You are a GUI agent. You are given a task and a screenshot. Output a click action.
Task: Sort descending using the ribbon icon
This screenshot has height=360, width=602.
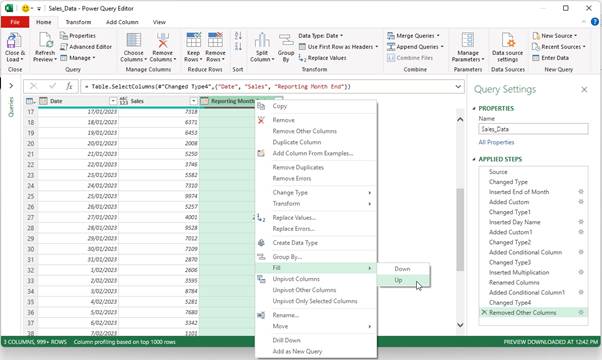click(x=238, y=46)
